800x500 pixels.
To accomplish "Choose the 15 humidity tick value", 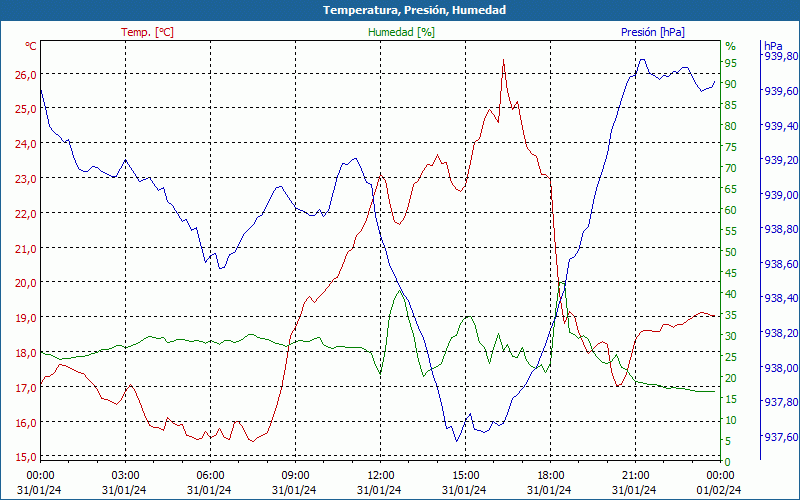I will 731,399.
